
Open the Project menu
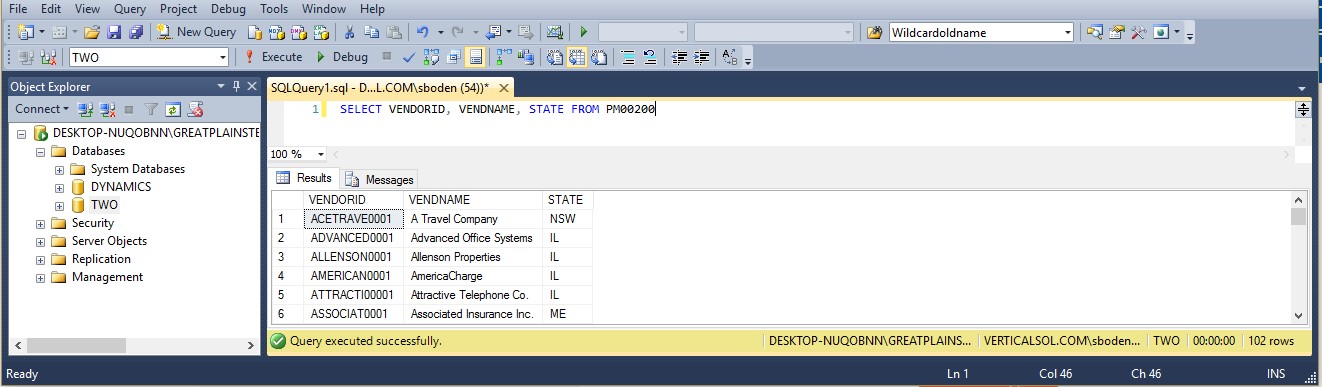(178, 9)
